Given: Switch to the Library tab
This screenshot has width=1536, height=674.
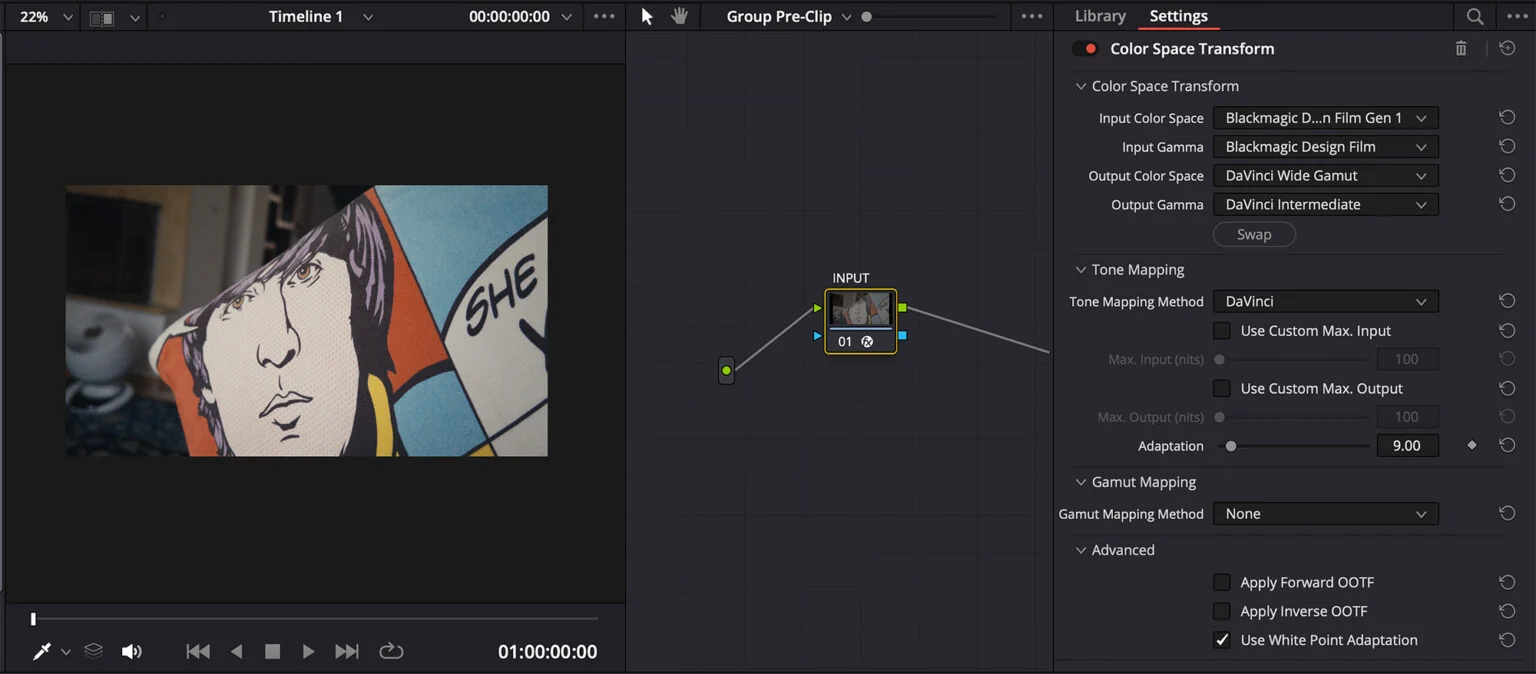Looking at the screenshot, I should tap(1100, 16).
